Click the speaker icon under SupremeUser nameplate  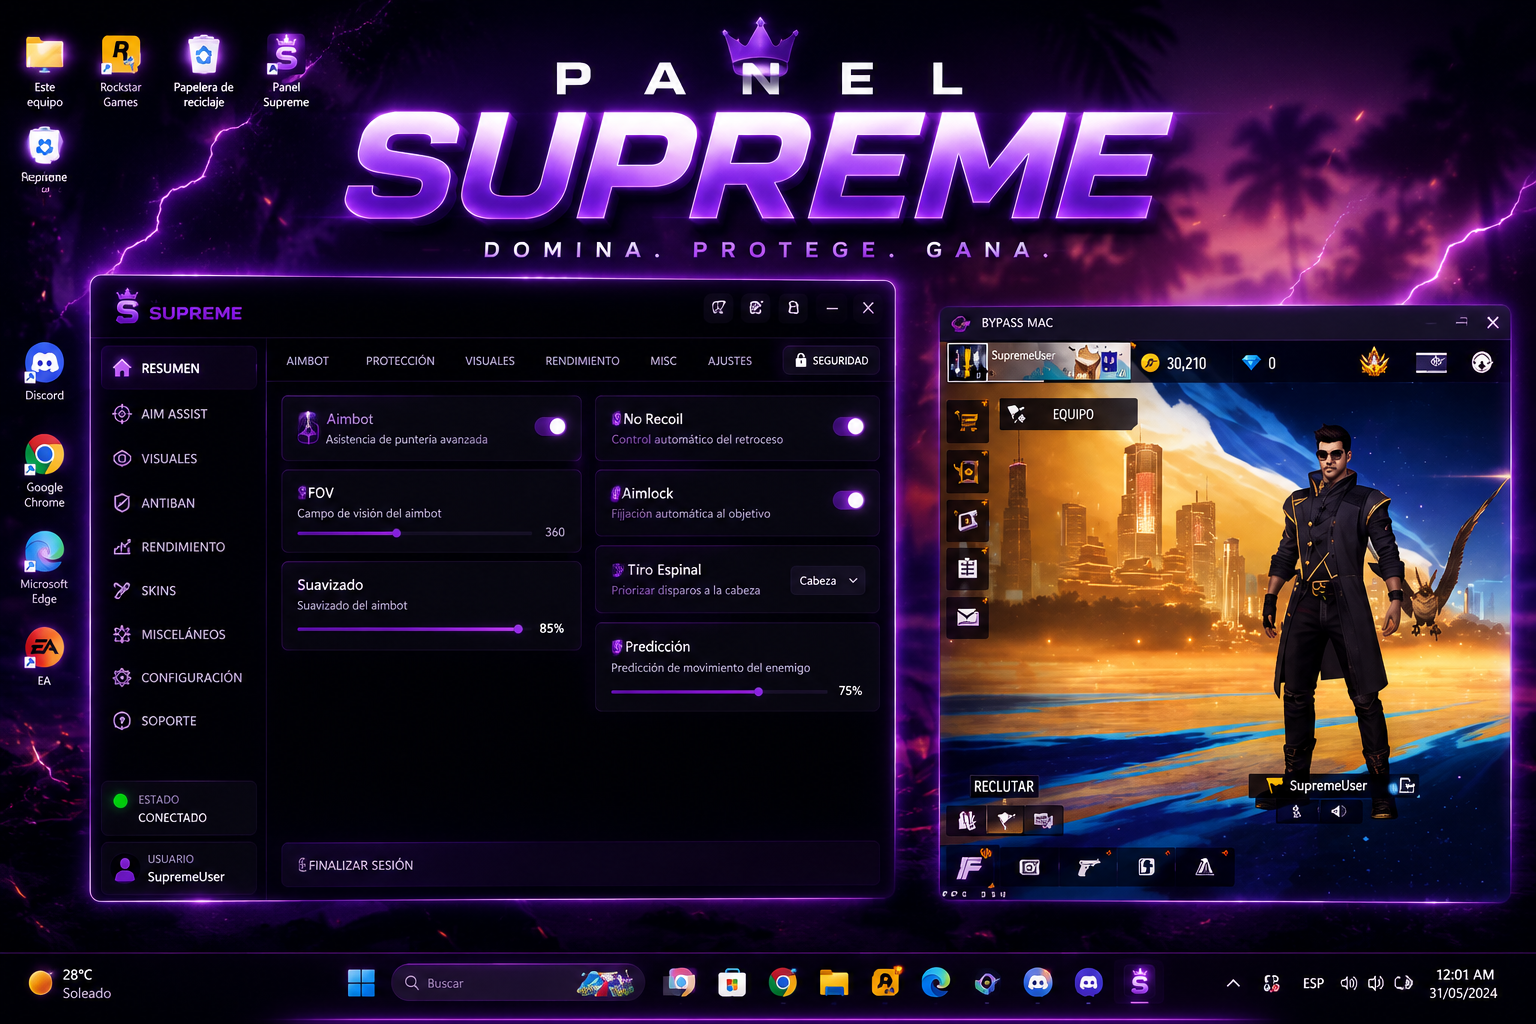1338,811
